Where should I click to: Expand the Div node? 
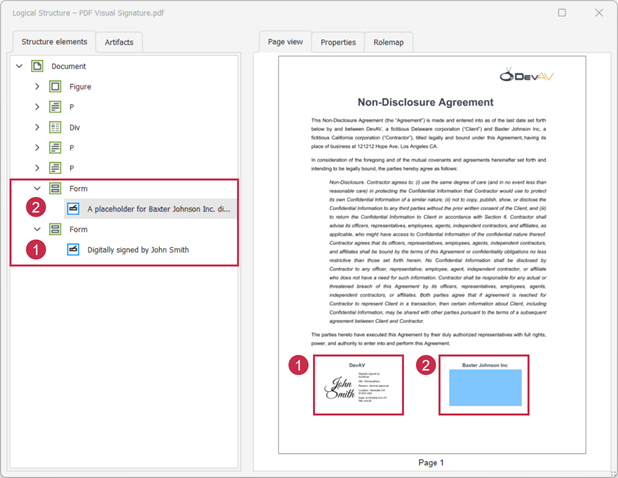point(37,127)
